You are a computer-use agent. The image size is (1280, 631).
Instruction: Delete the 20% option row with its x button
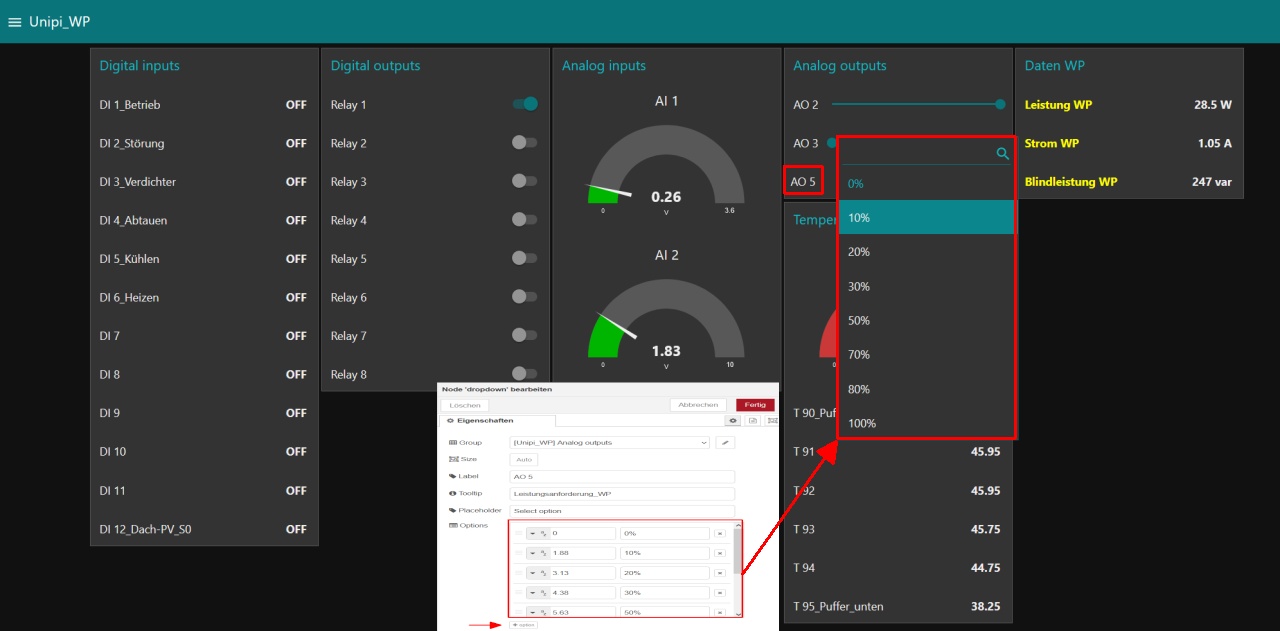[x=720, y=573]
